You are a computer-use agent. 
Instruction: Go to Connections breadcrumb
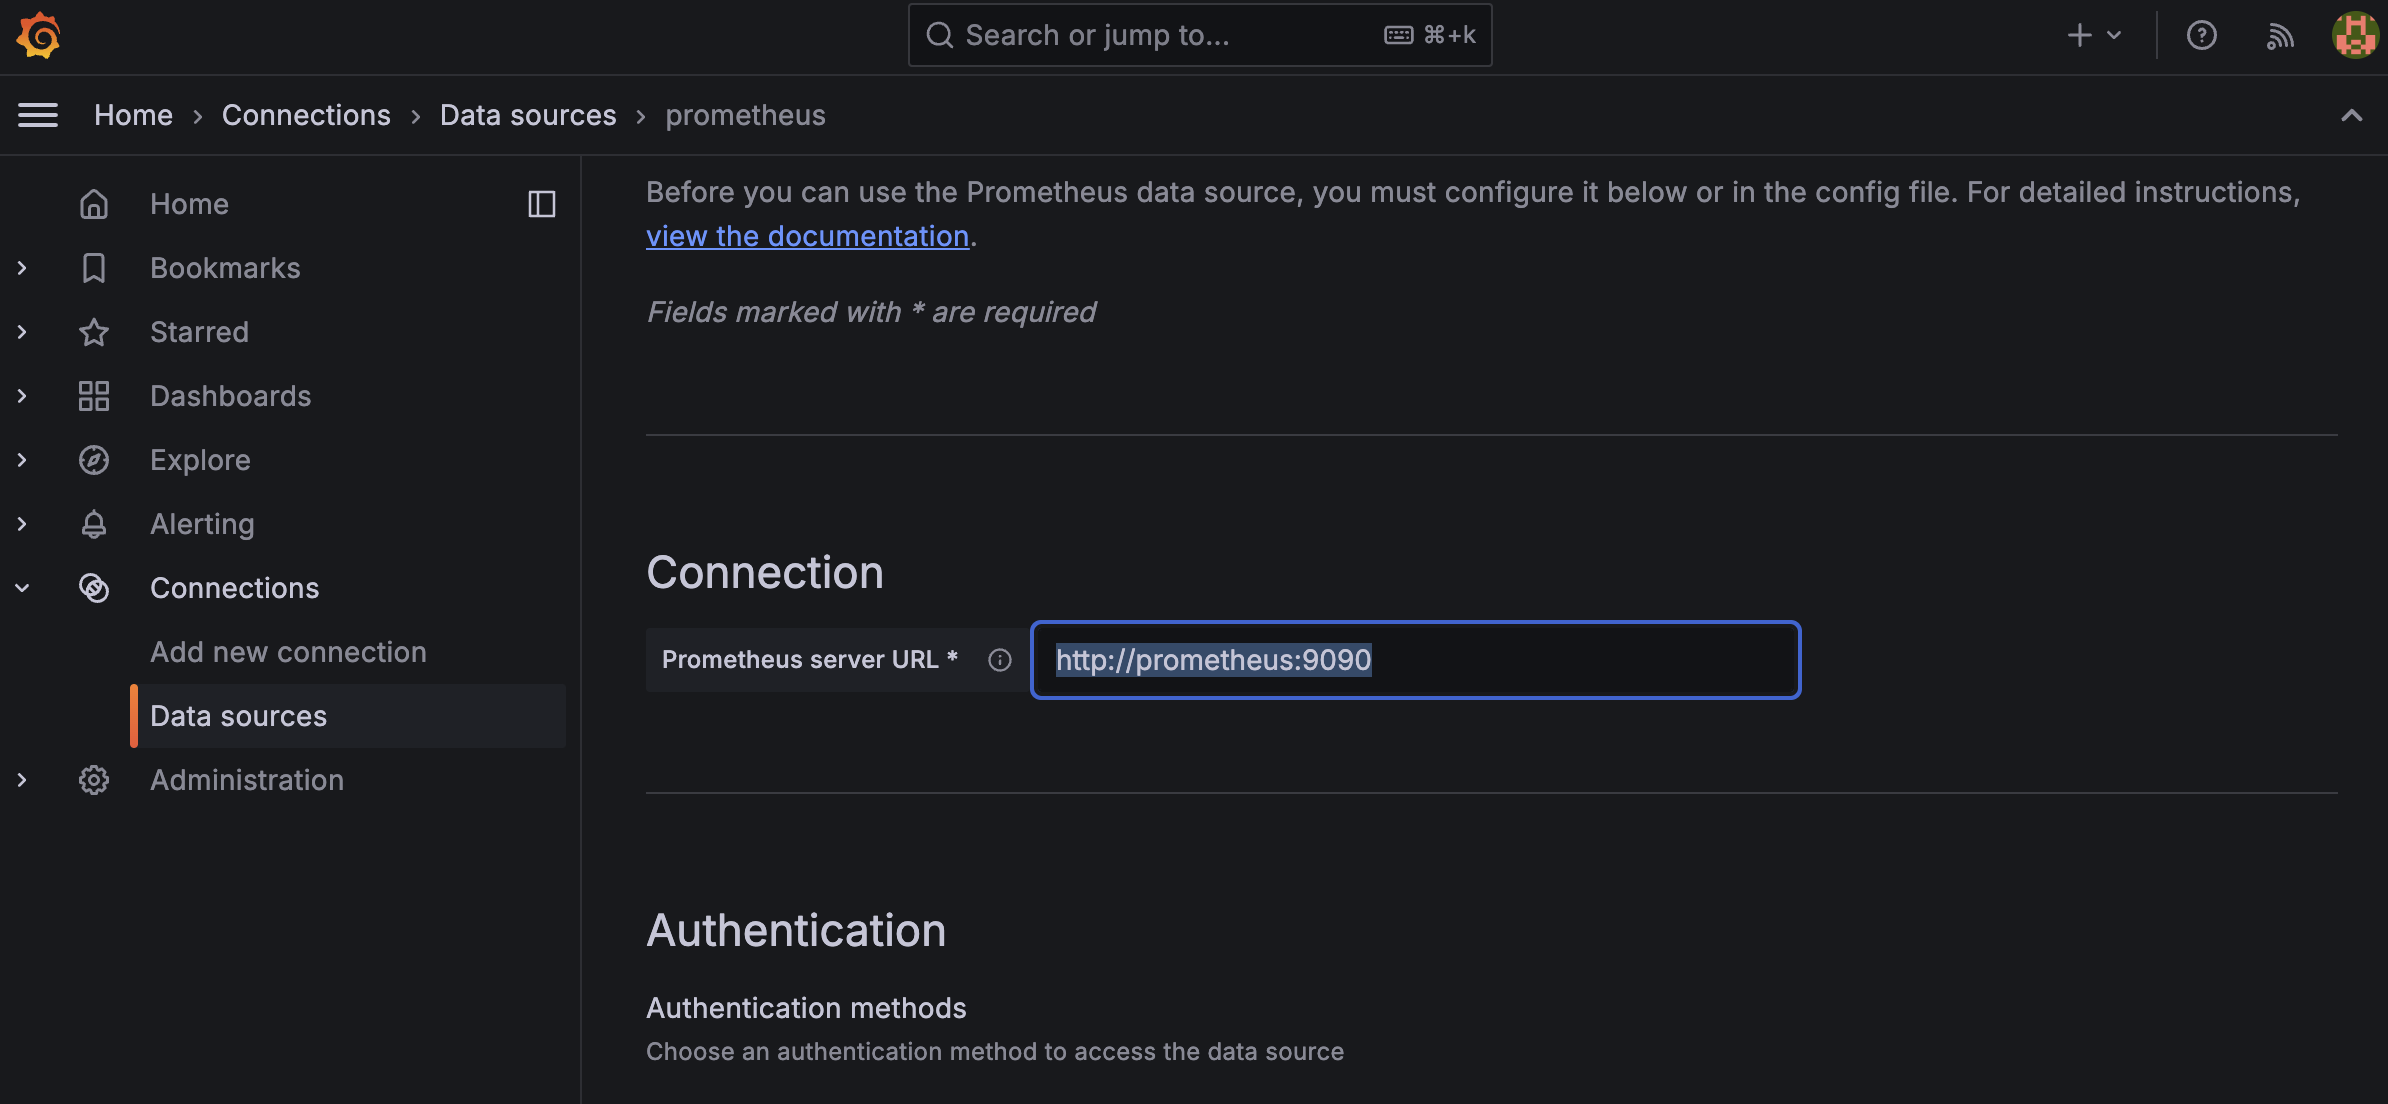tap(306, 115)
